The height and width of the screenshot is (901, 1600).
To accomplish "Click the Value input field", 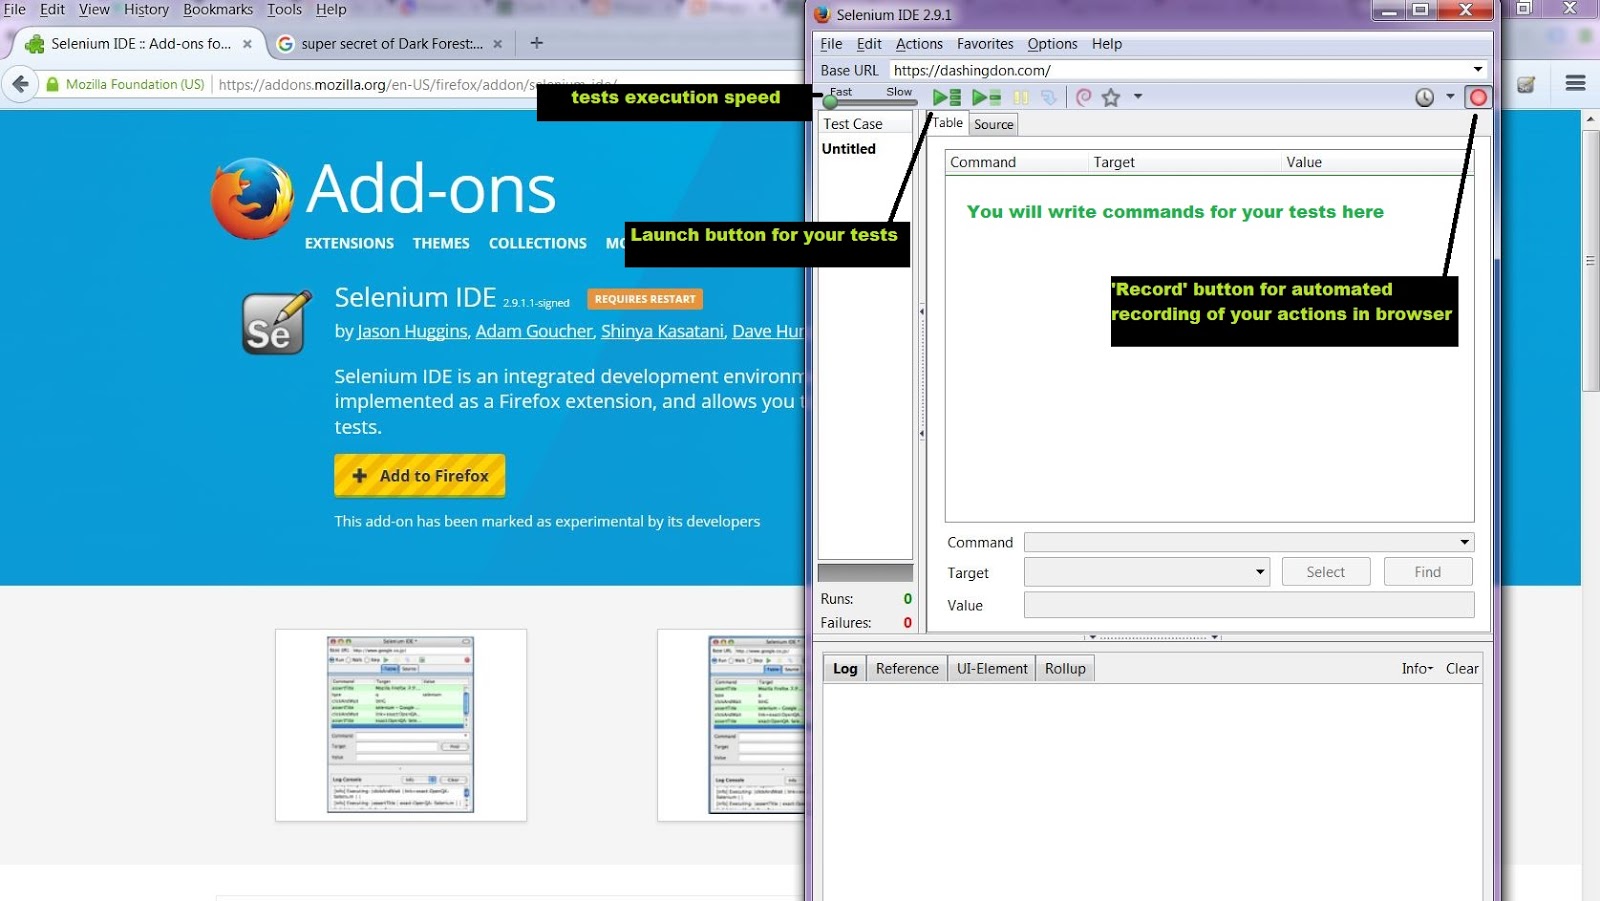I will pyautogui.click(x=1249, y=605).
